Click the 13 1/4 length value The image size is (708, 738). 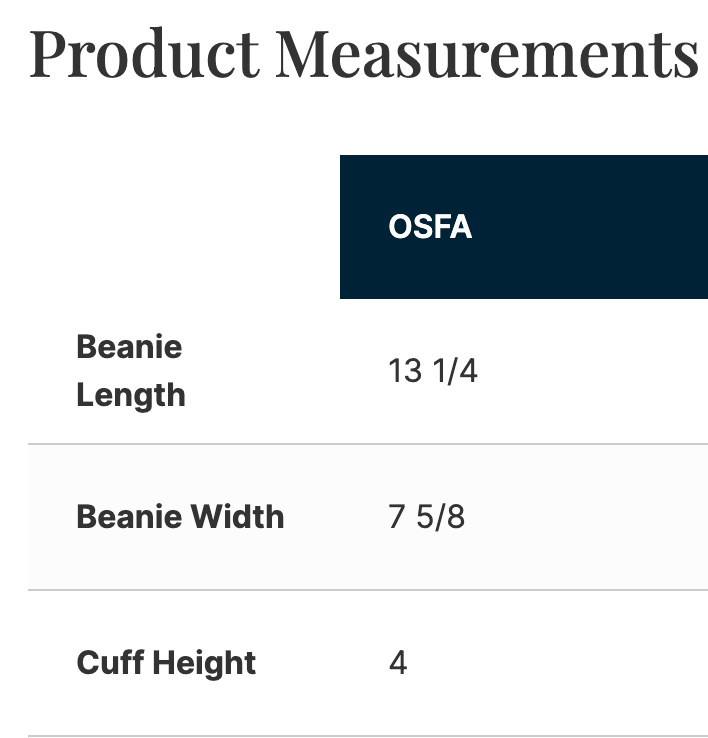[433, 371]
